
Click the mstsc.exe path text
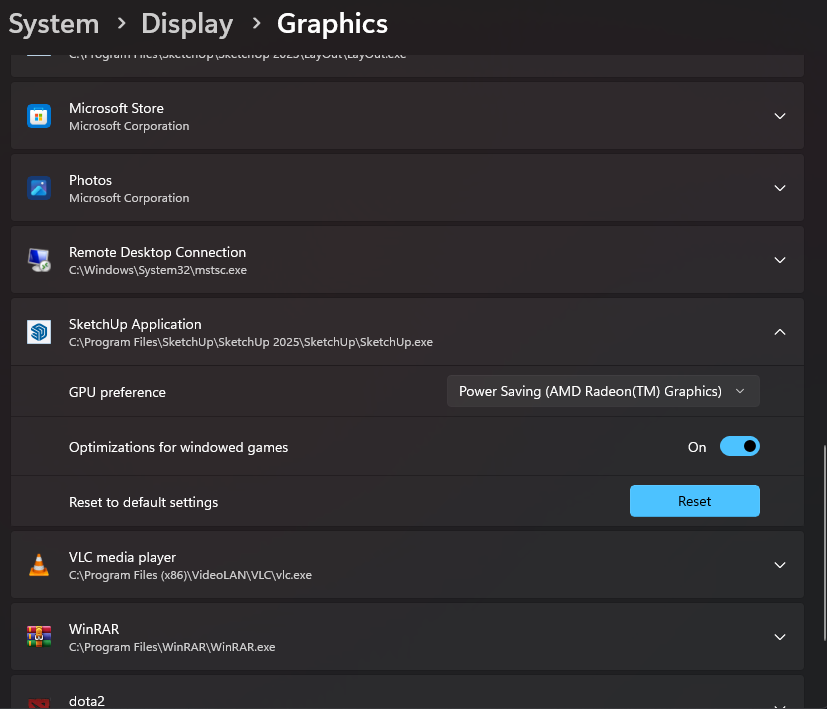[158, 270]
